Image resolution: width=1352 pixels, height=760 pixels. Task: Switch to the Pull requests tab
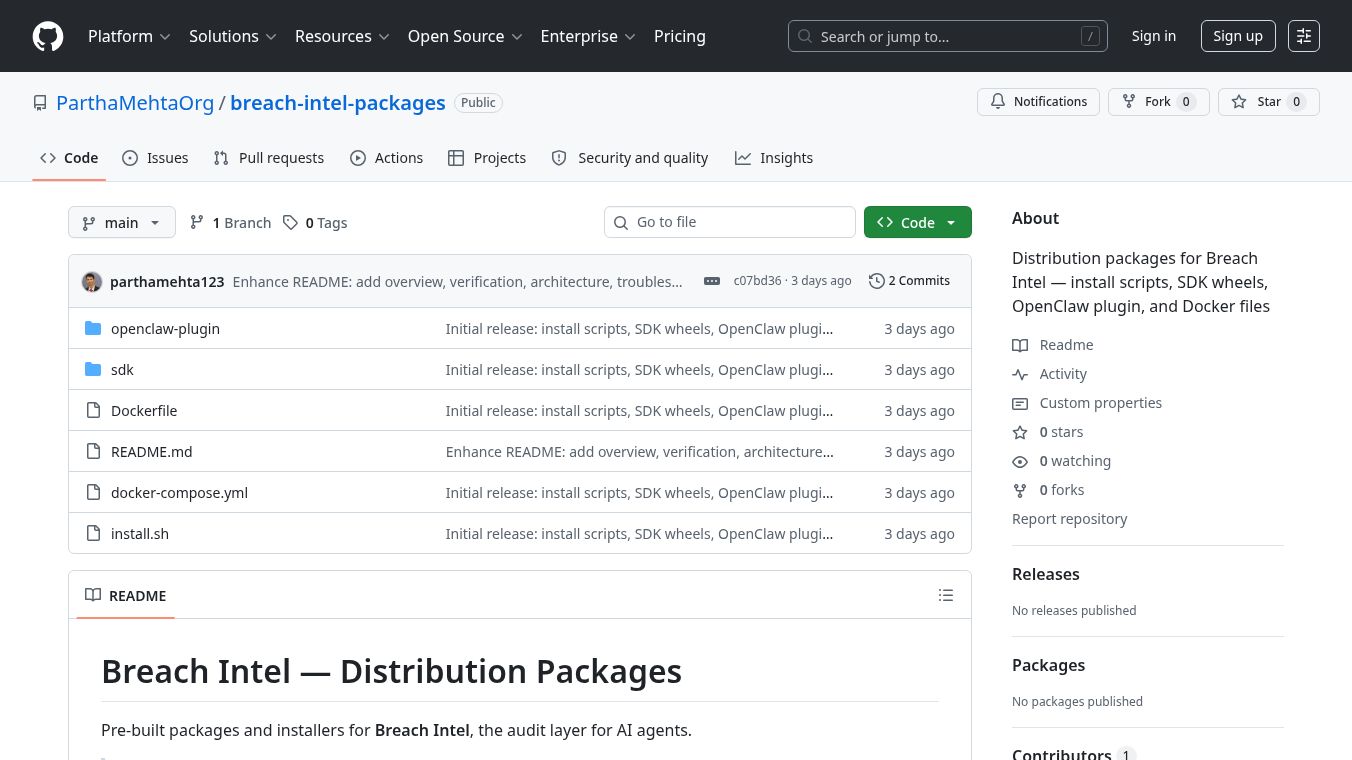(x=269, y=158)
